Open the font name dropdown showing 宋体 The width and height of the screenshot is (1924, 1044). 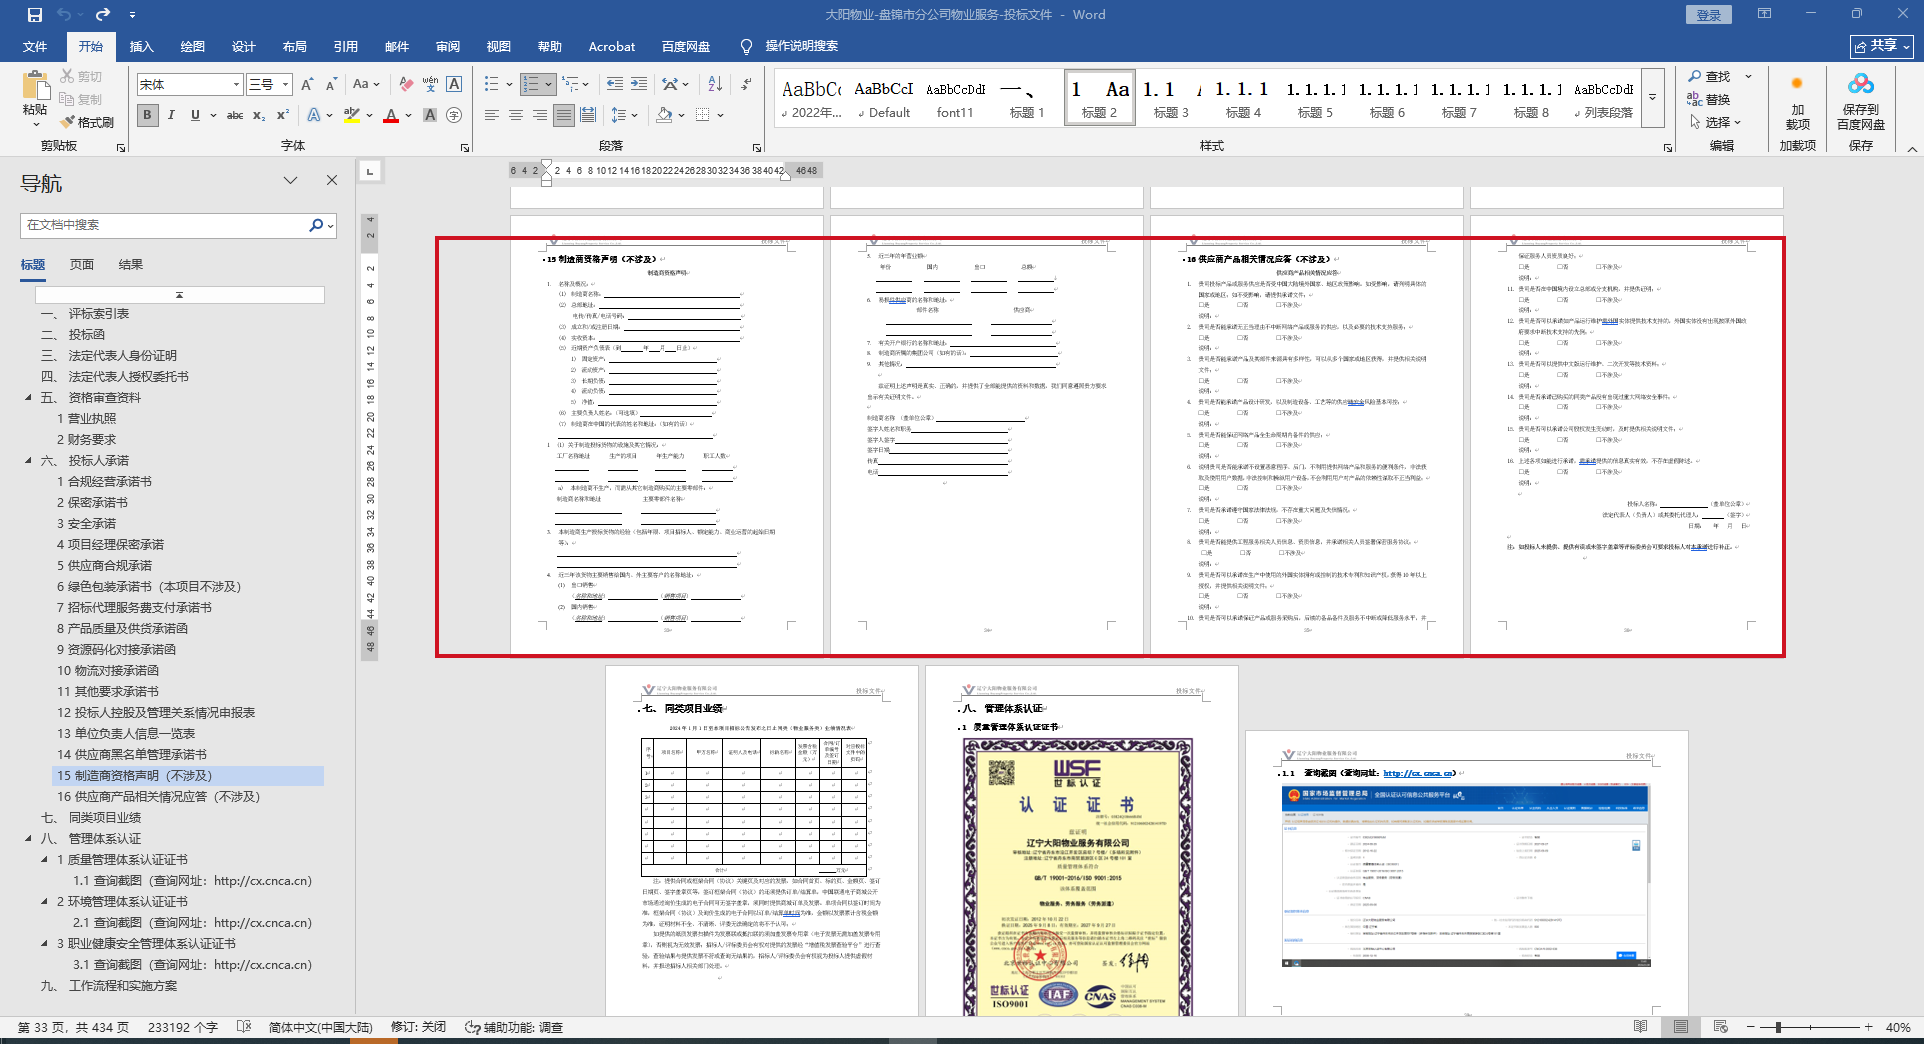pyautogui.click(x=236, y=84)
